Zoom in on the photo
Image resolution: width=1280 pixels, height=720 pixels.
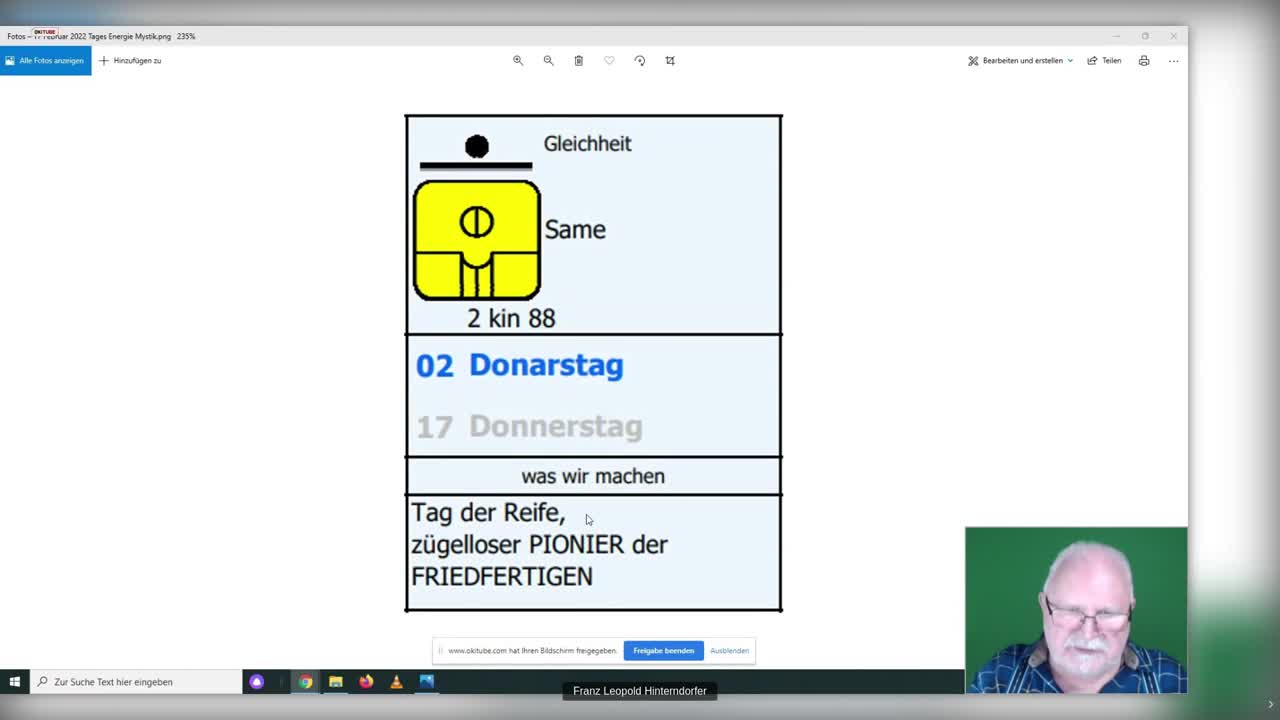[x=518, y=60]
